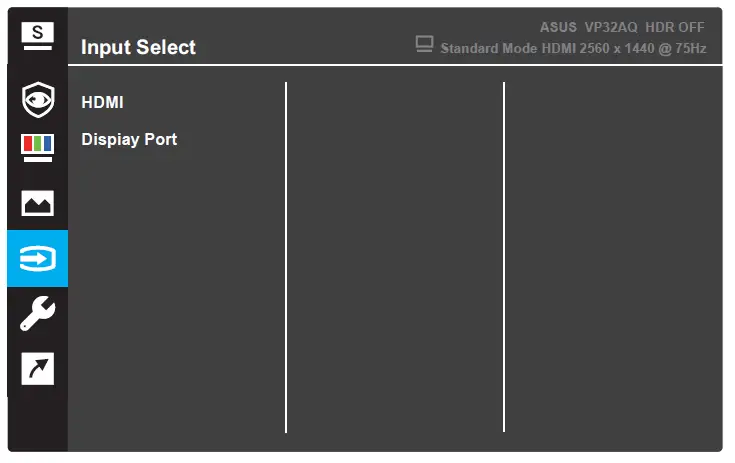Click the empty middle column panel

pyautogui.click(x=395, y=258)
